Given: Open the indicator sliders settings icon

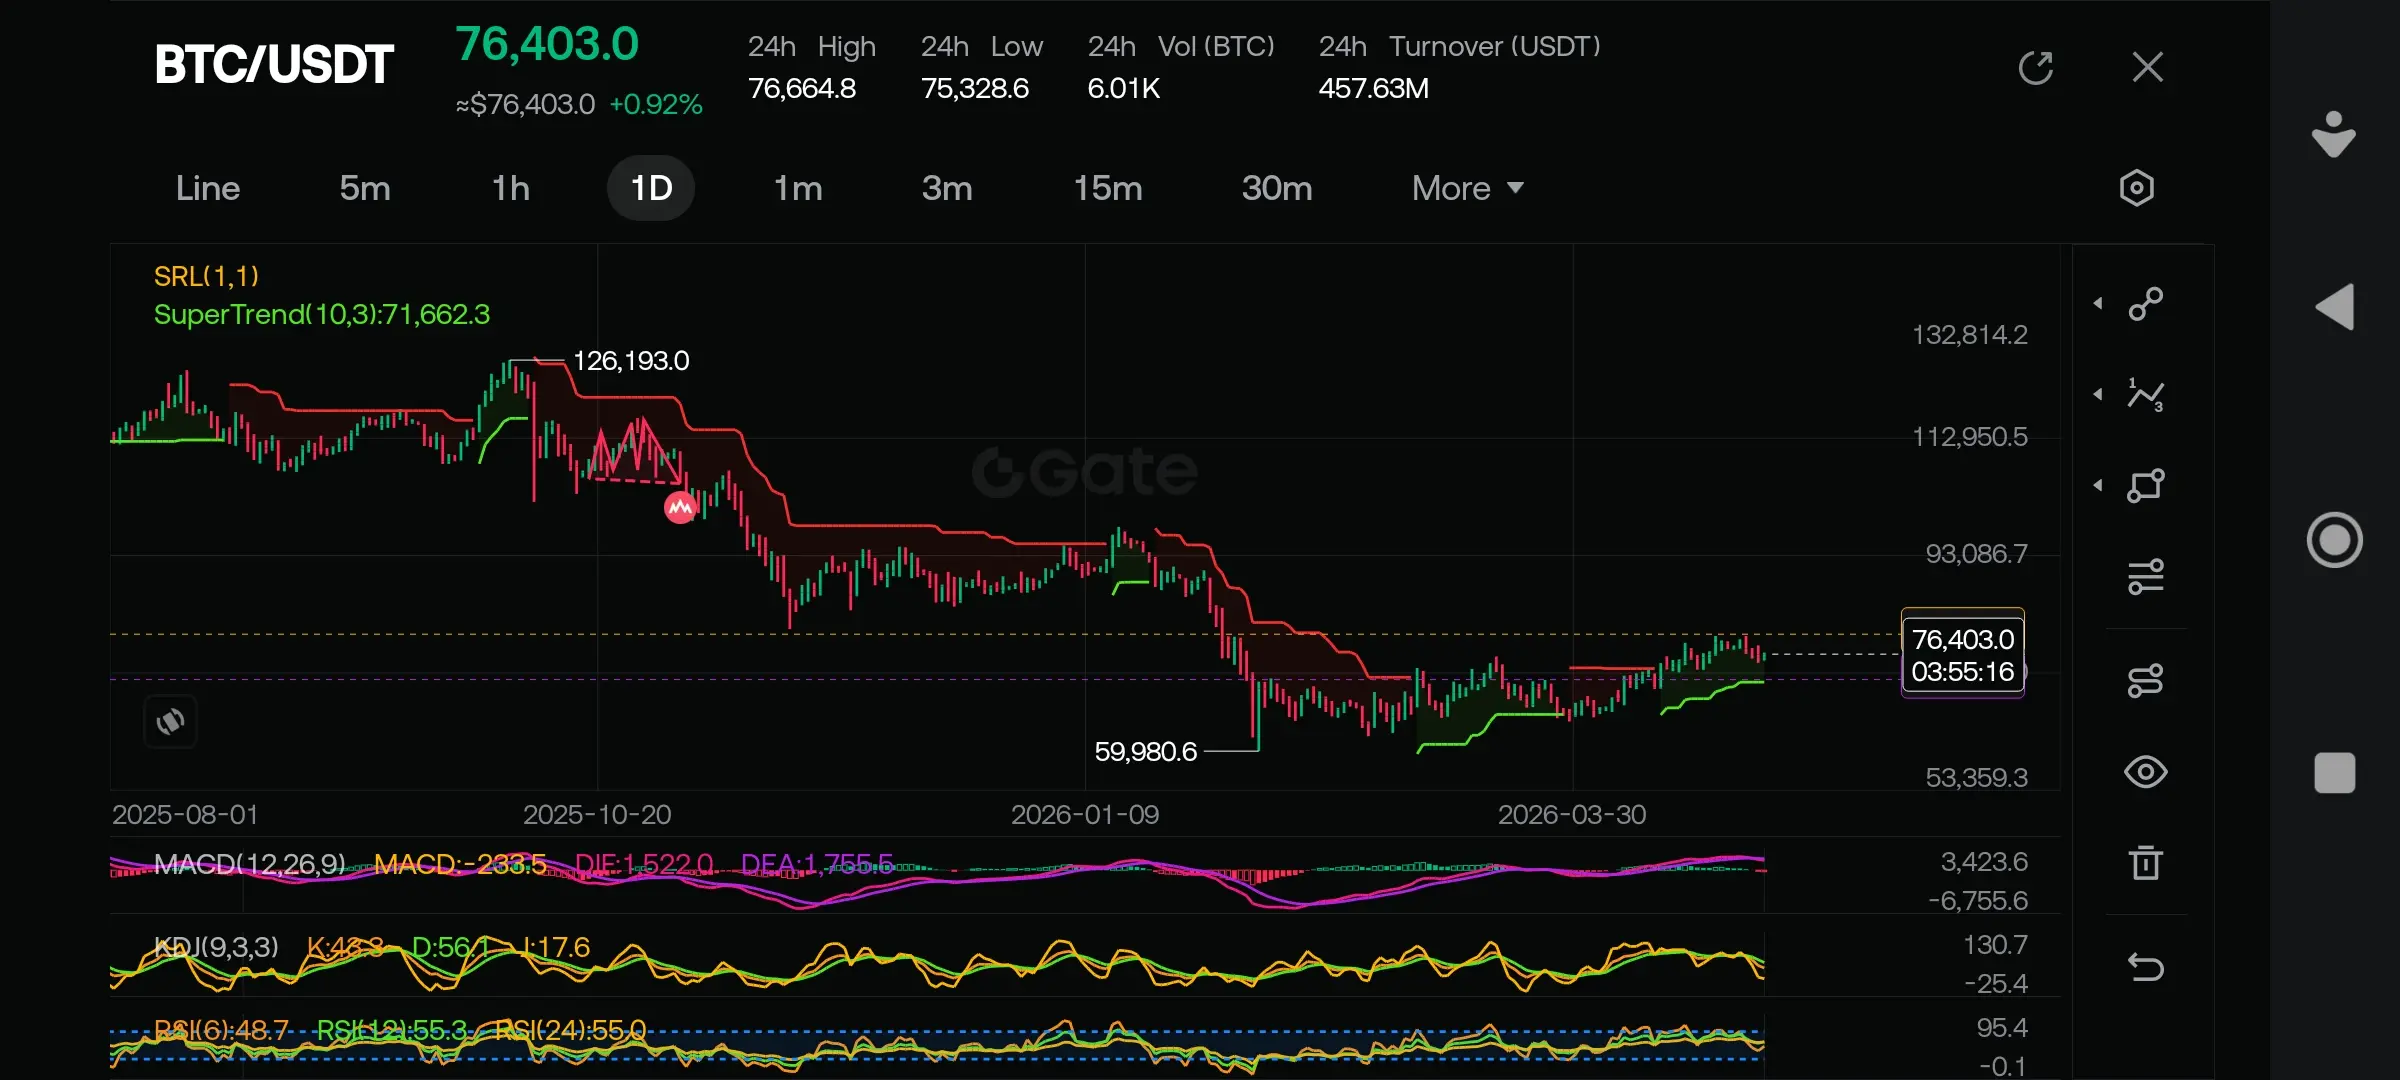Looking at the screenshot, I should 2145,577.
